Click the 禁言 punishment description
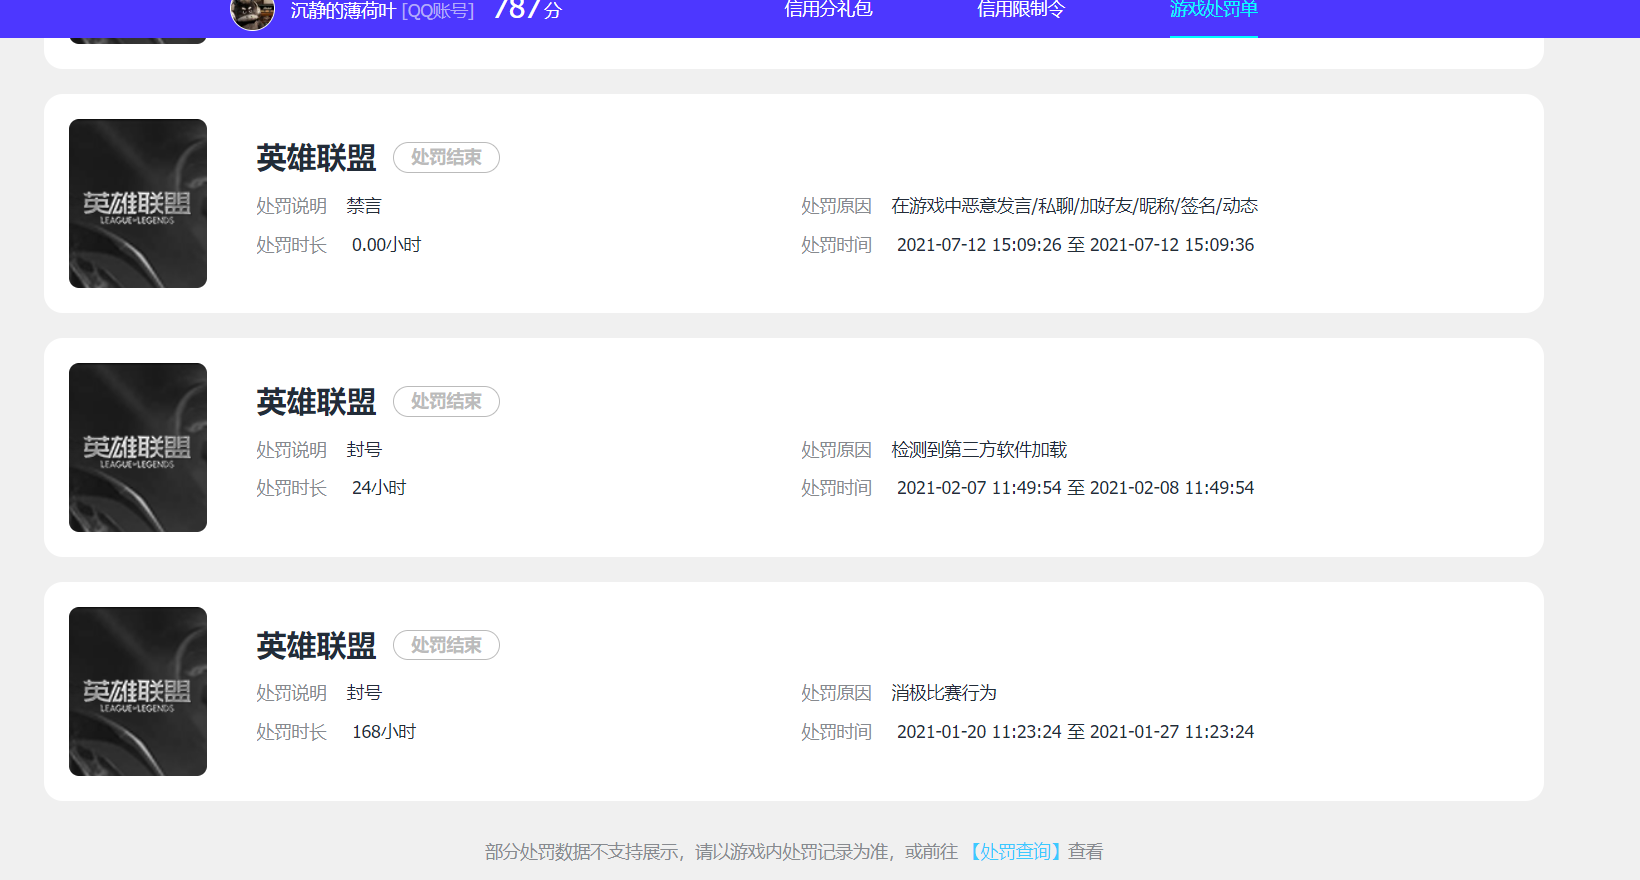Viewport: 1640px width, 880px height. point(364,206)
